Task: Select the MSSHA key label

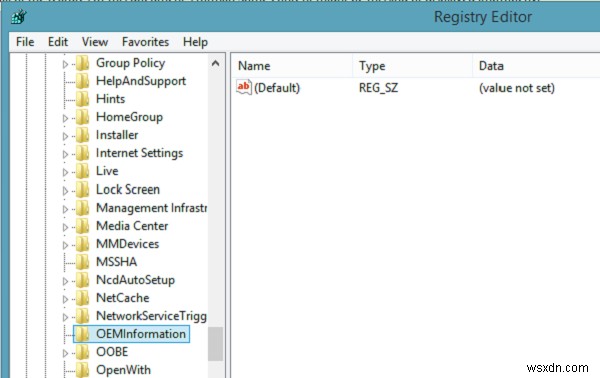Action: tap(116, 261)
